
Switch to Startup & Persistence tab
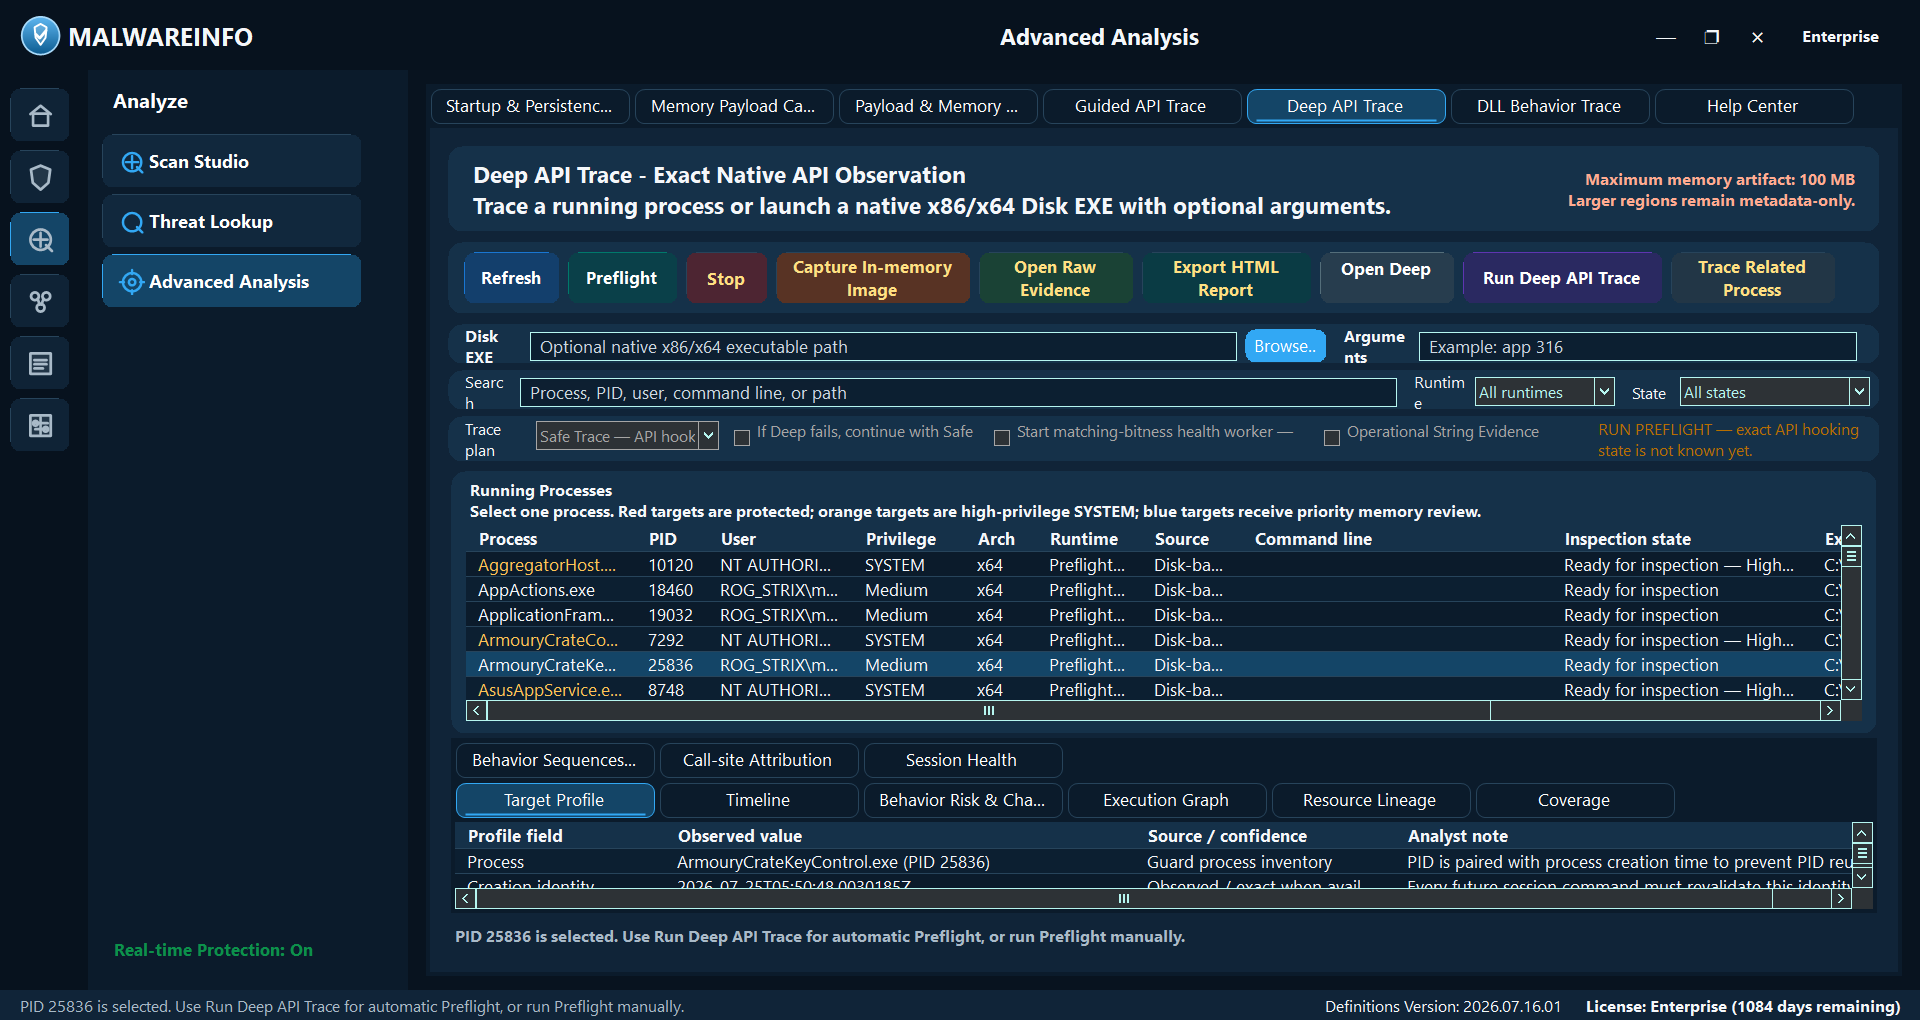(x=530, y=106)
